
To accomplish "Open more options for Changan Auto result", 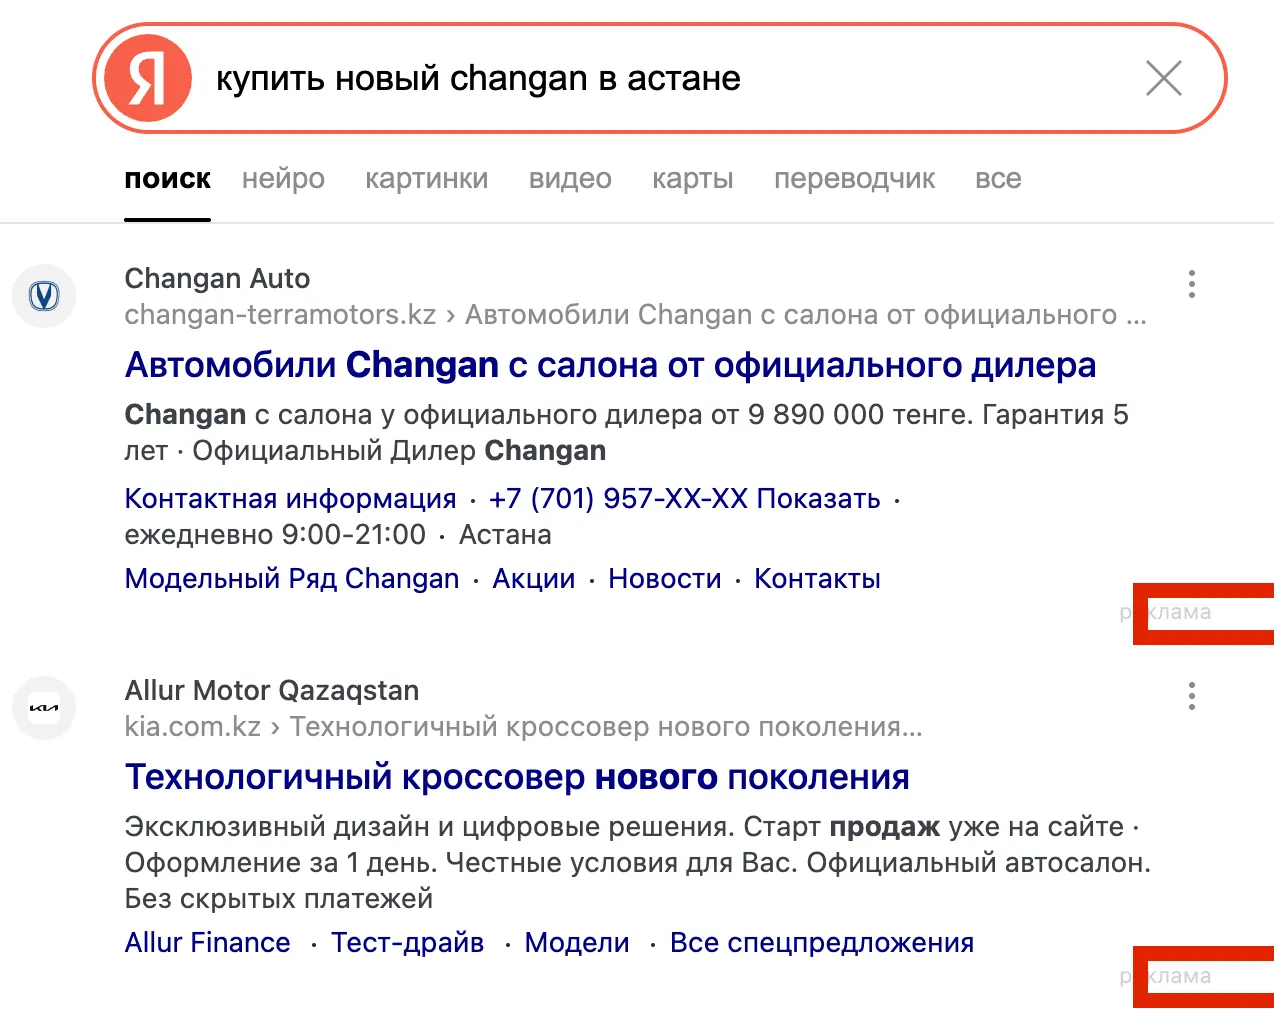I will 1191,284.
